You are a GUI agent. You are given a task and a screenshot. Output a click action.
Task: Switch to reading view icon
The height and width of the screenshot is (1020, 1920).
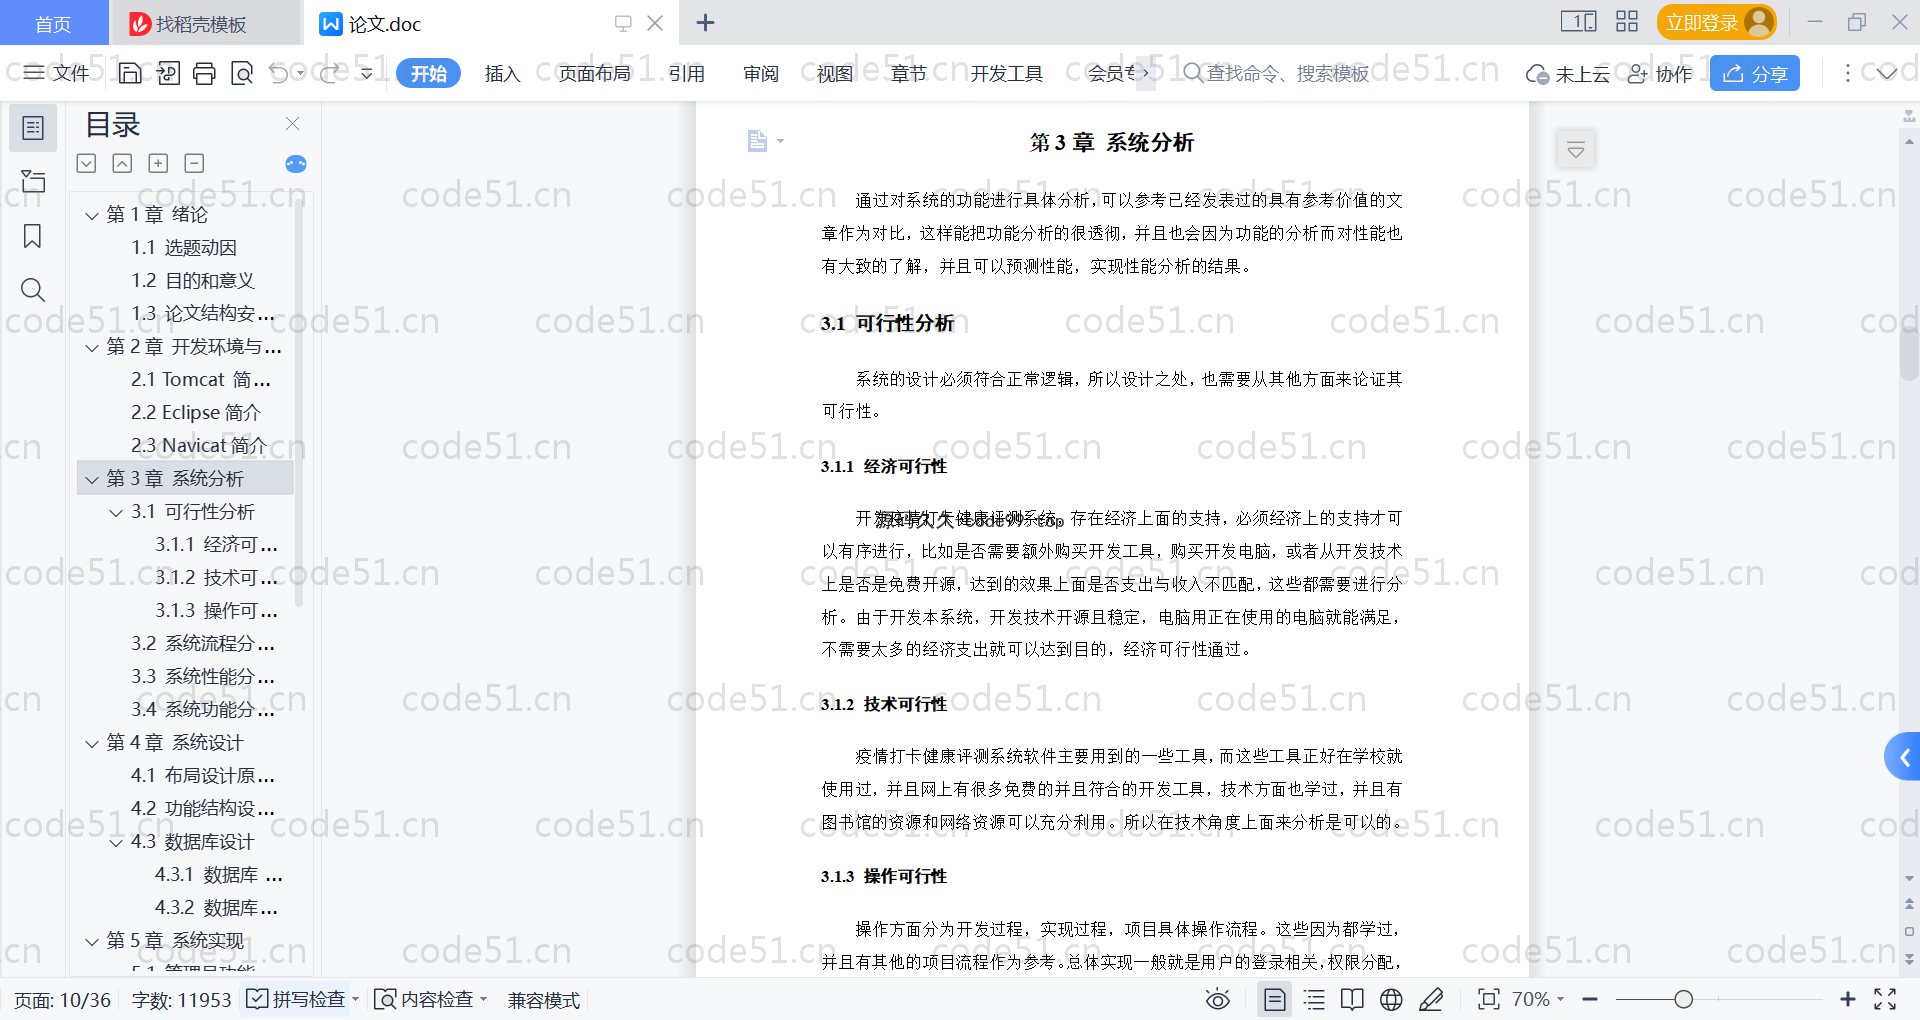(x=1352, y=999)
